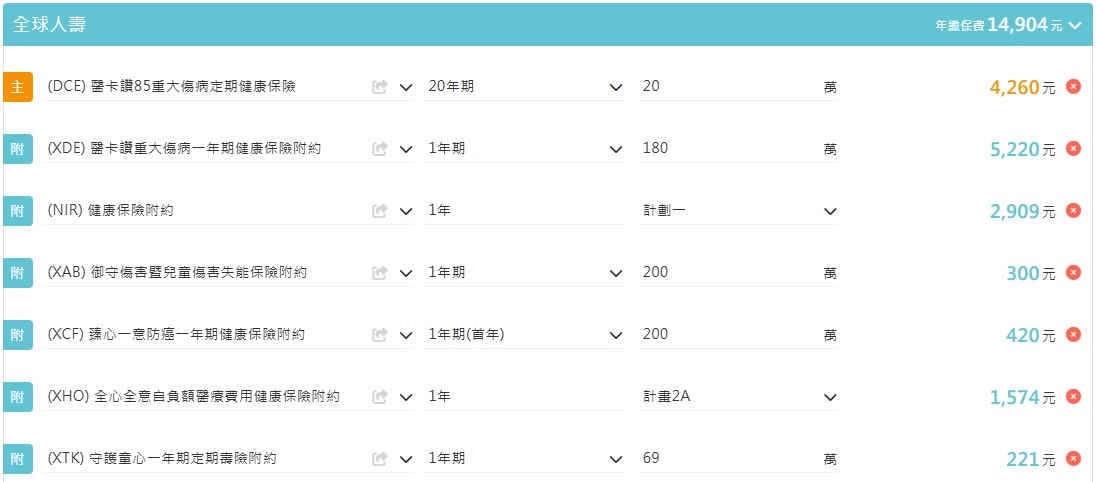
Task: Remove the DCE main policy row
Action: [x=1073, y=87]
